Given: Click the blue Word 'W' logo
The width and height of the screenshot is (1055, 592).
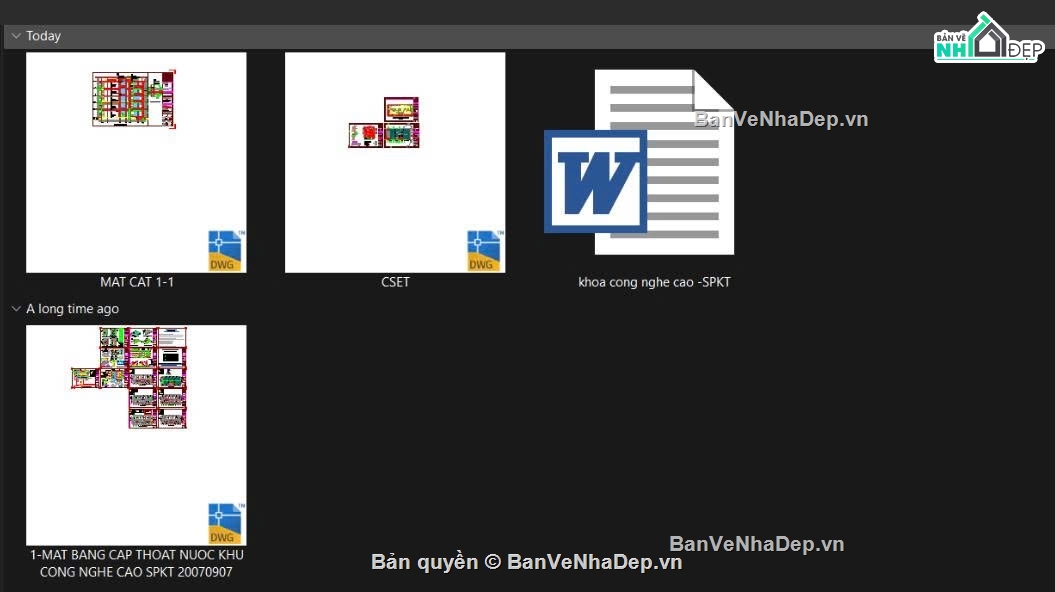Looking at the screenshot, I should pyautogui.click(x=595, y=181).
